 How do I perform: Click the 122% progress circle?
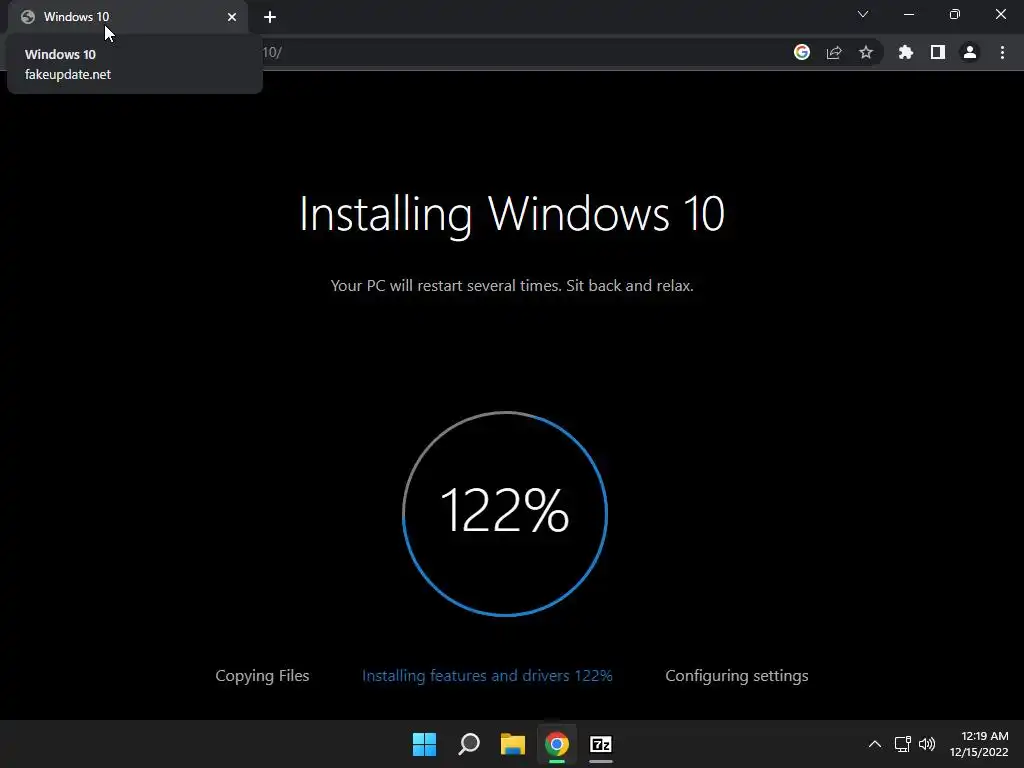tap(505, 513)
